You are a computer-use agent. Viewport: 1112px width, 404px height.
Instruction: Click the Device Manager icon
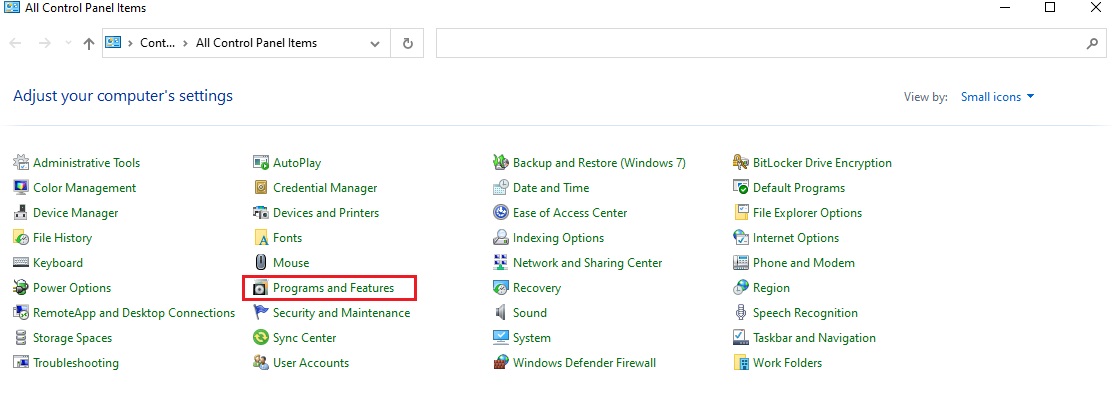[x=21, y=213]
